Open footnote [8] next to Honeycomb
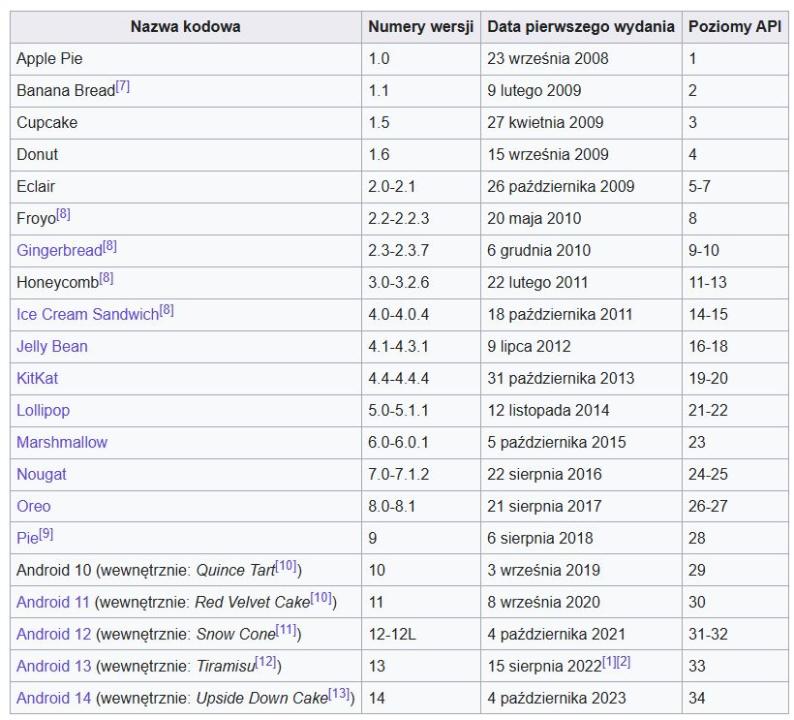The height and width of the screenshot is (720, 794). click(106, 278)
